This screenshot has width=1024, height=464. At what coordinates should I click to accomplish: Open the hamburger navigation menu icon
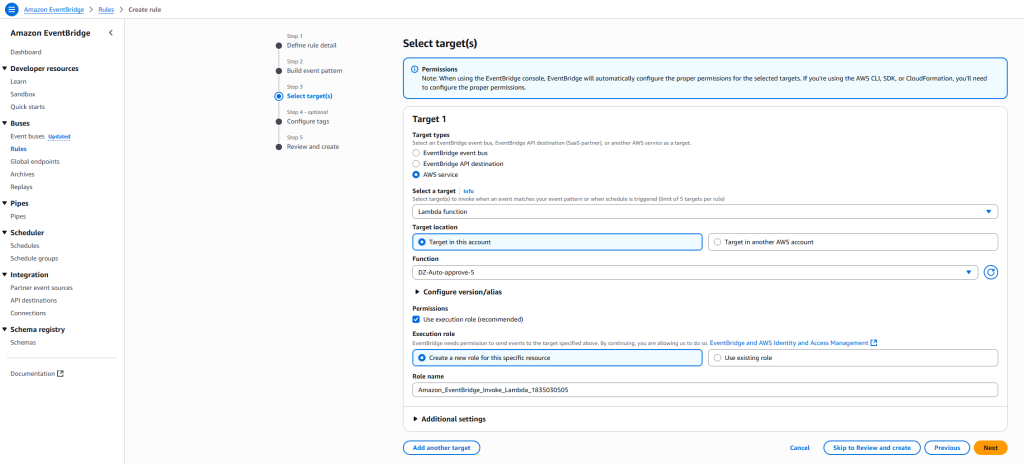click(x=11, y=9)
